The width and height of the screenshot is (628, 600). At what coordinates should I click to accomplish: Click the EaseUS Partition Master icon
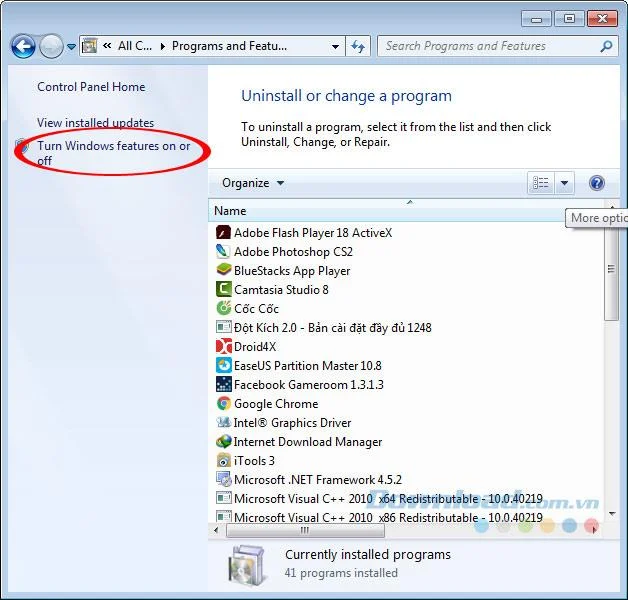223,365
